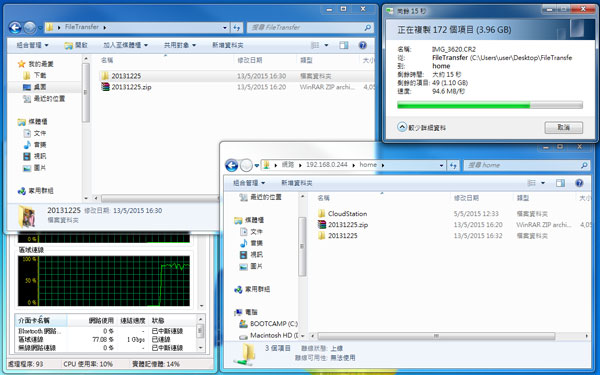Viewport: 600px width, 375px height.
Task: Open the 組合管理 menu in the FileTransfer window
Action: point(33,45)
